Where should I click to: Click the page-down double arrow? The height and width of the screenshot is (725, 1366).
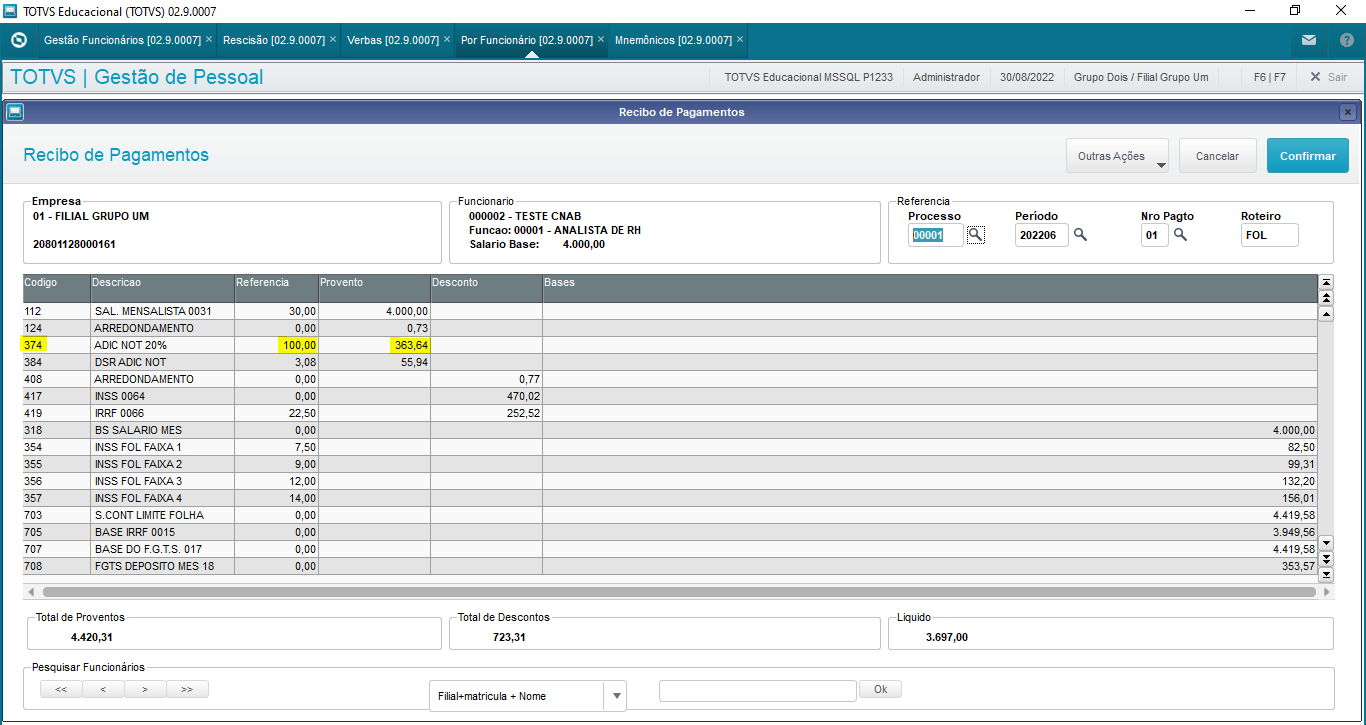click(1326, 558)
